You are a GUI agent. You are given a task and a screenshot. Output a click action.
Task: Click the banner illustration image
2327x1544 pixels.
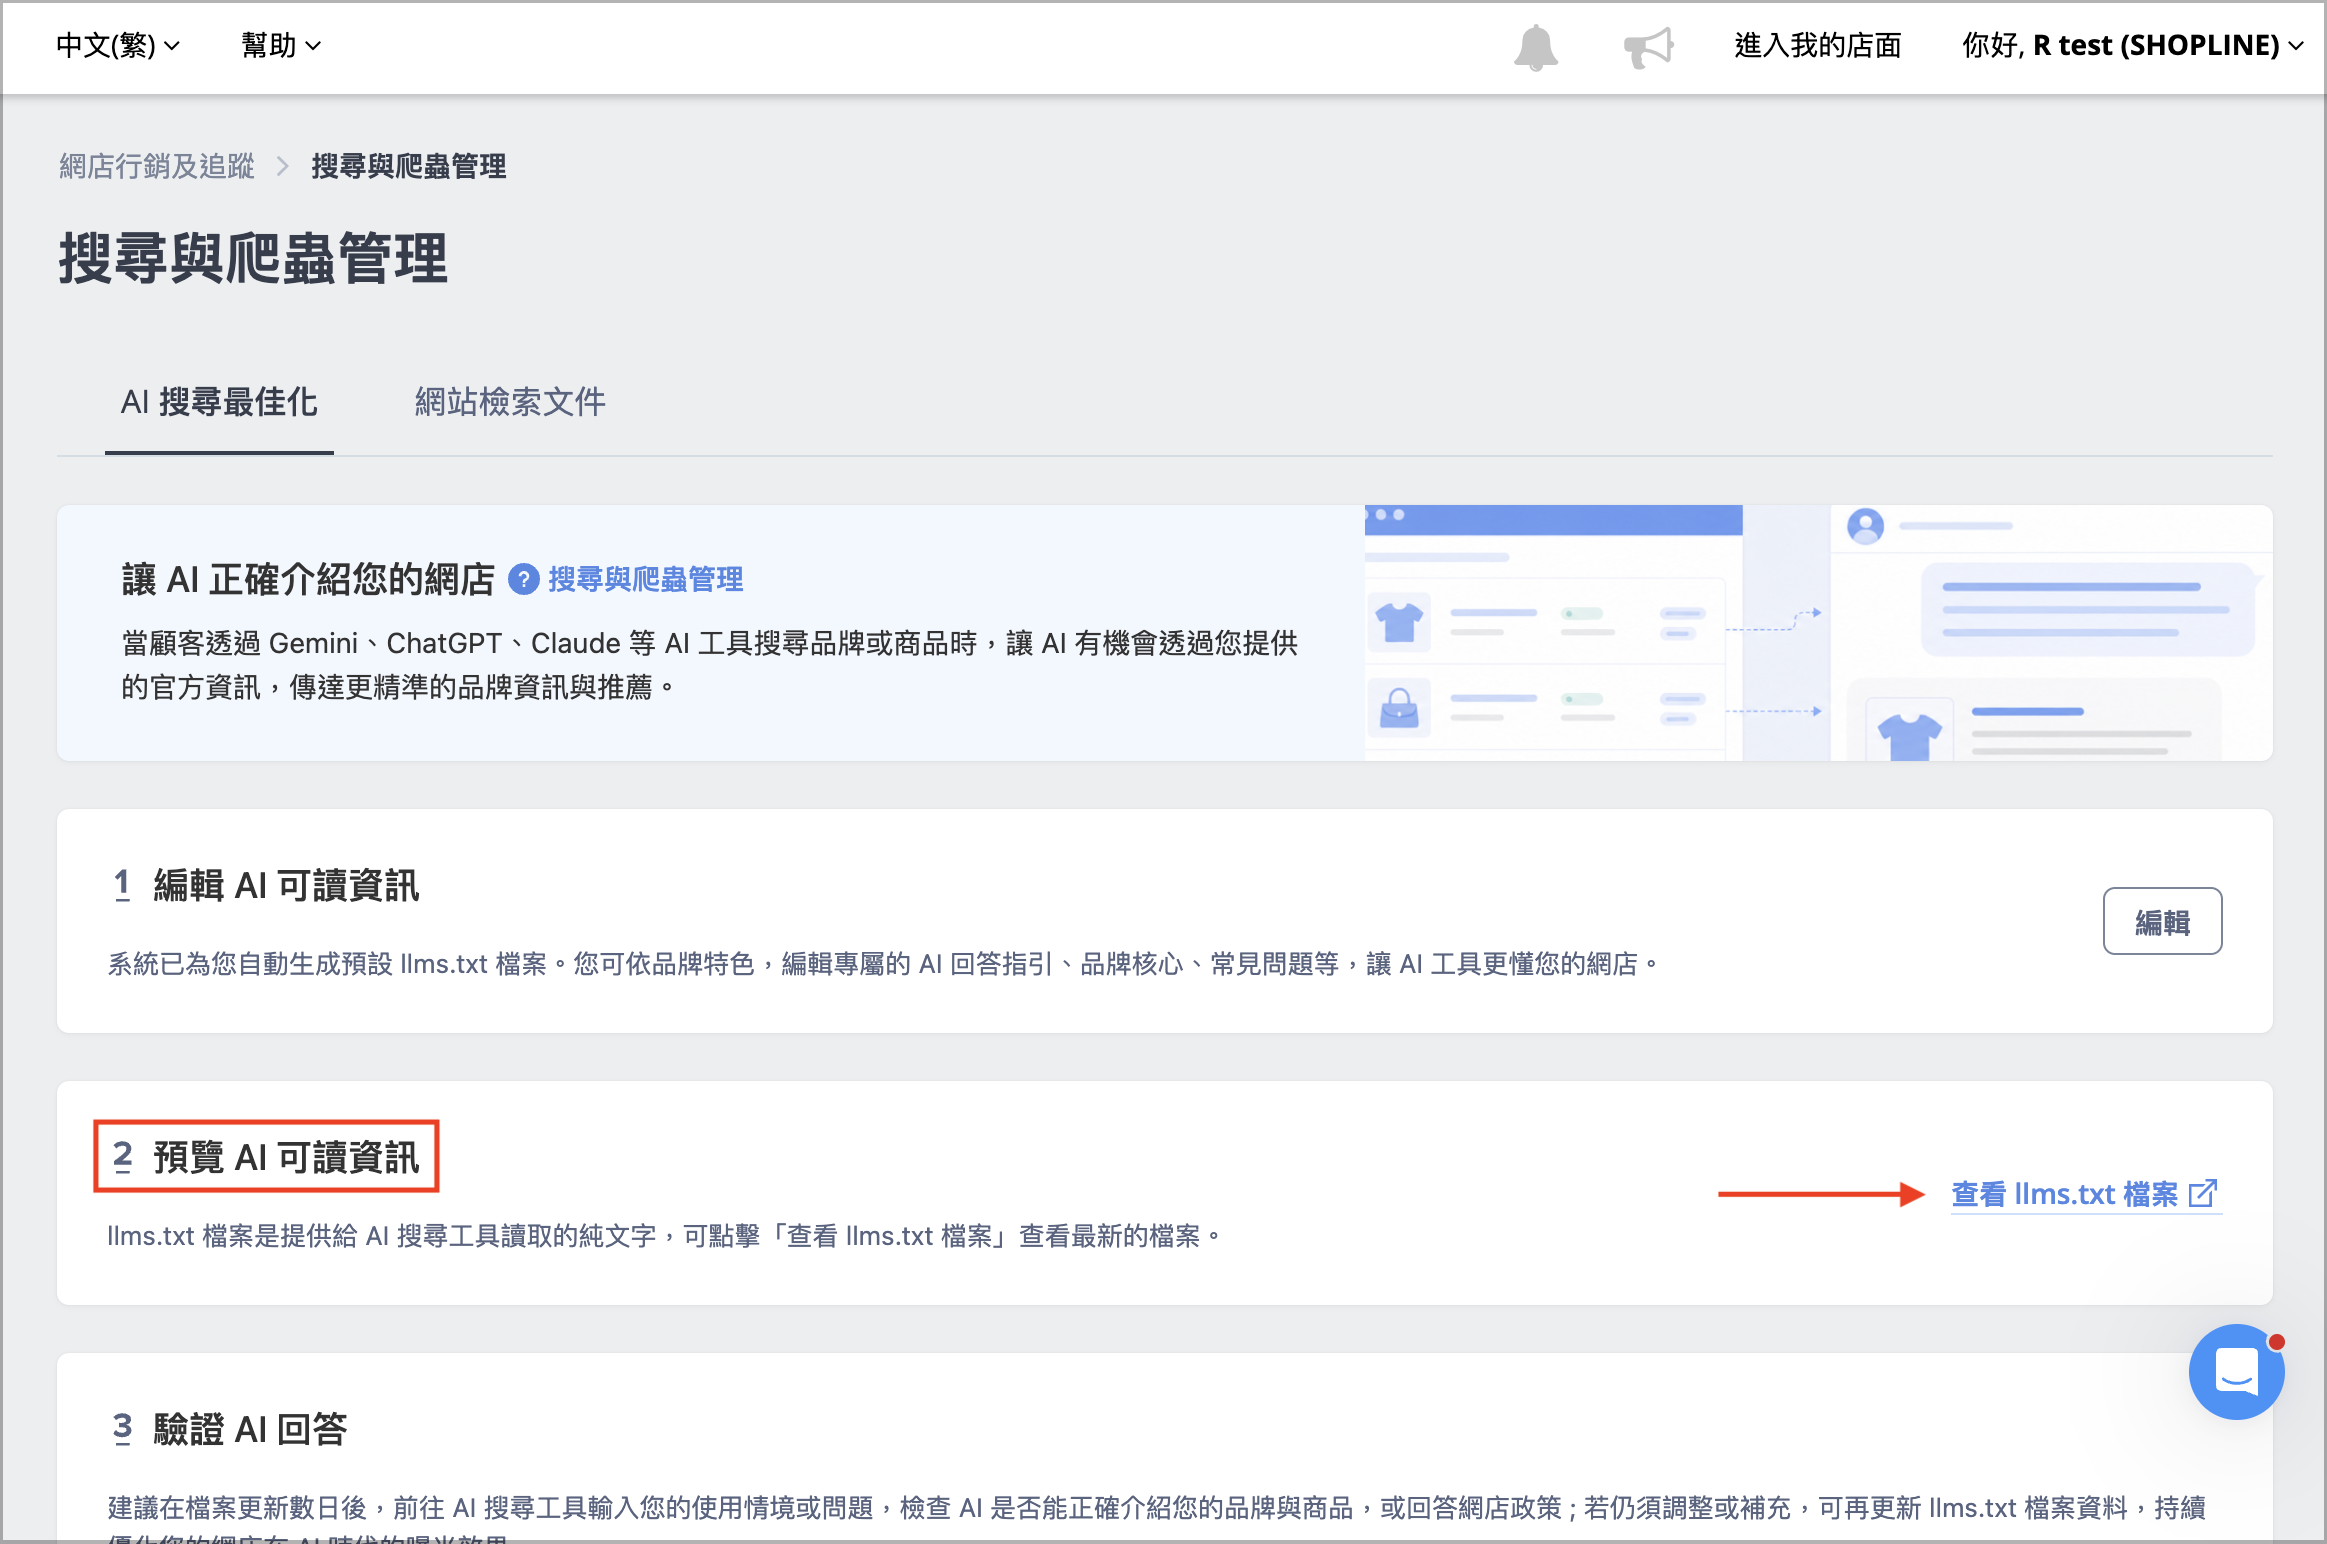tap(1818, 633)
